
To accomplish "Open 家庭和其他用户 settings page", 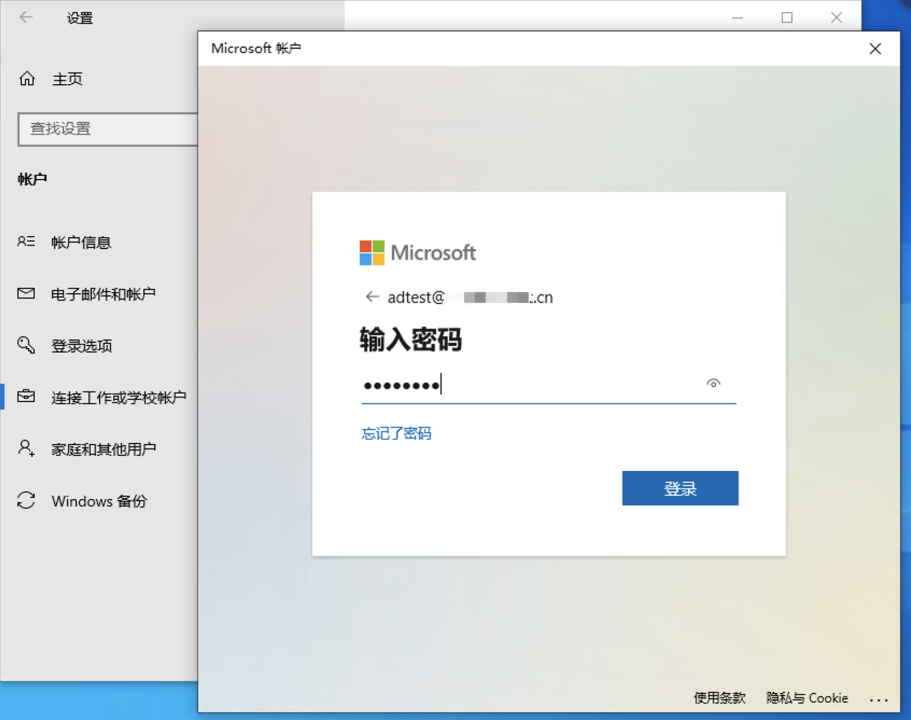I will pos(103,449).
